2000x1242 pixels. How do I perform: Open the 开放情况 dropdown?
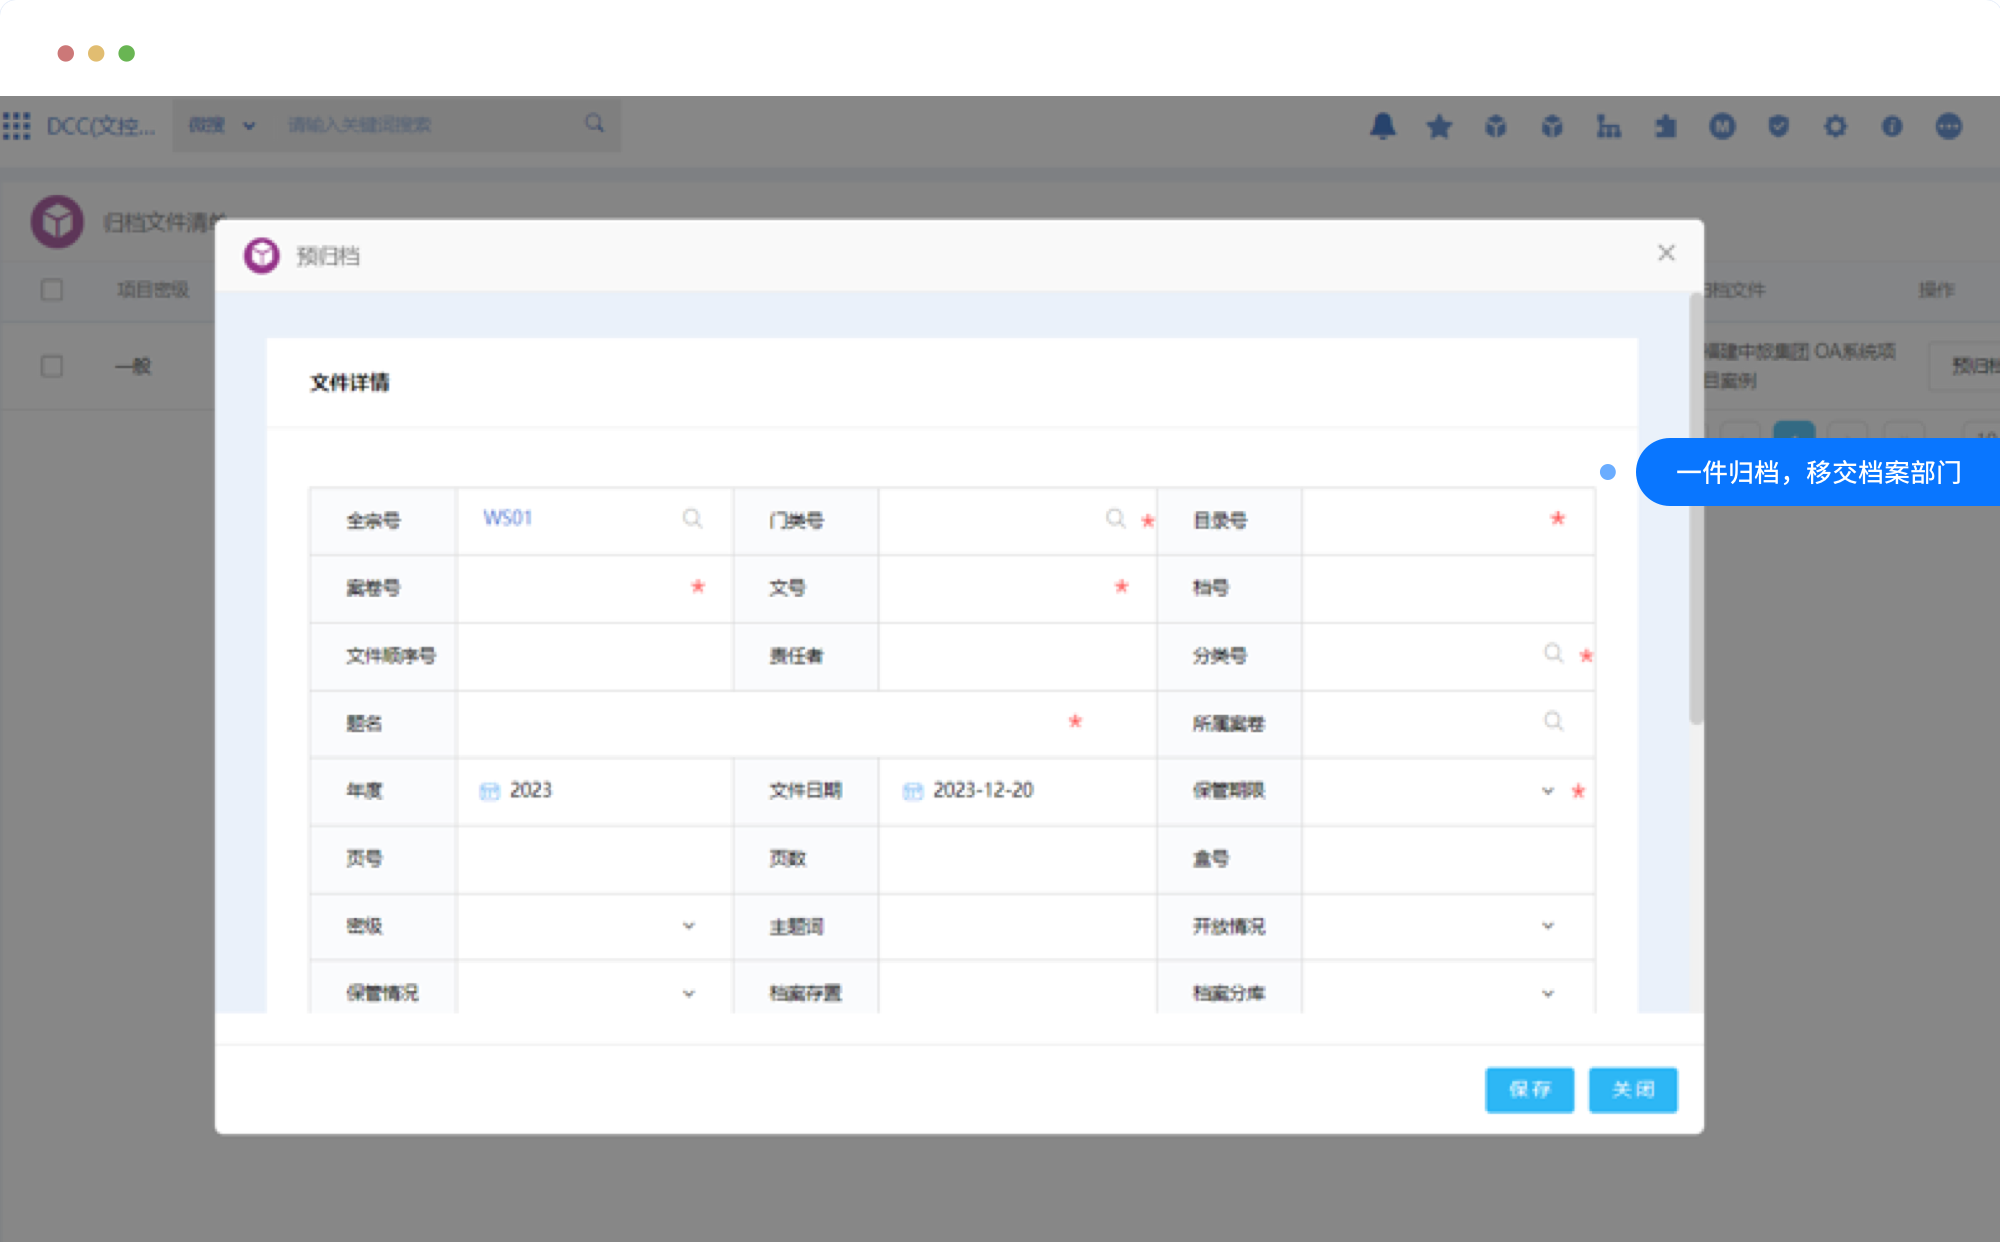[x=1547, y=926]
